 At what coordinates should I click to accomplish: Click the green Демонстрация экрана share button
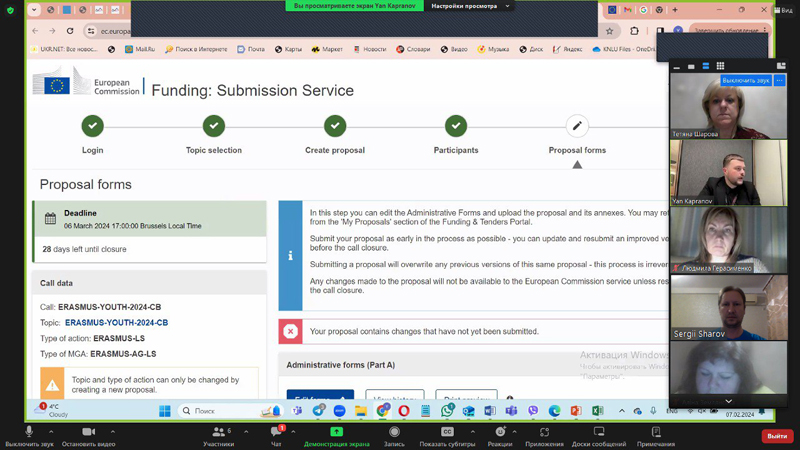(x=336, y=435)
